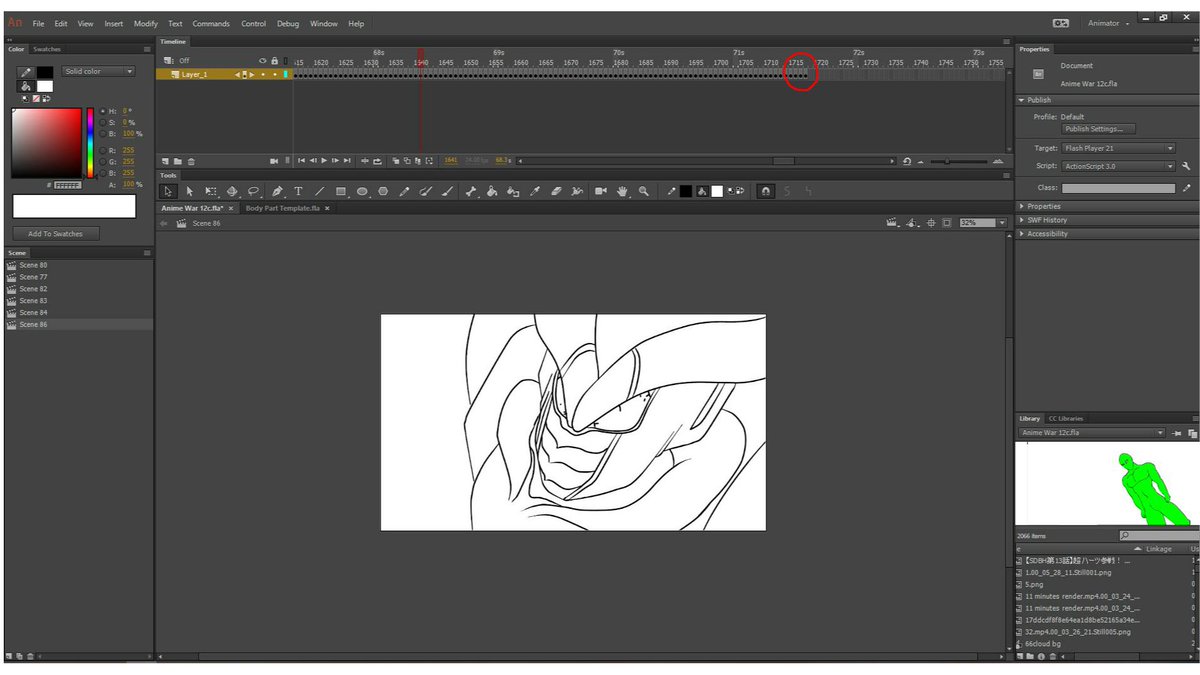Select the Paint Bucket tool
This screenshot has height=675, width=1200.
tap(492, 190)
